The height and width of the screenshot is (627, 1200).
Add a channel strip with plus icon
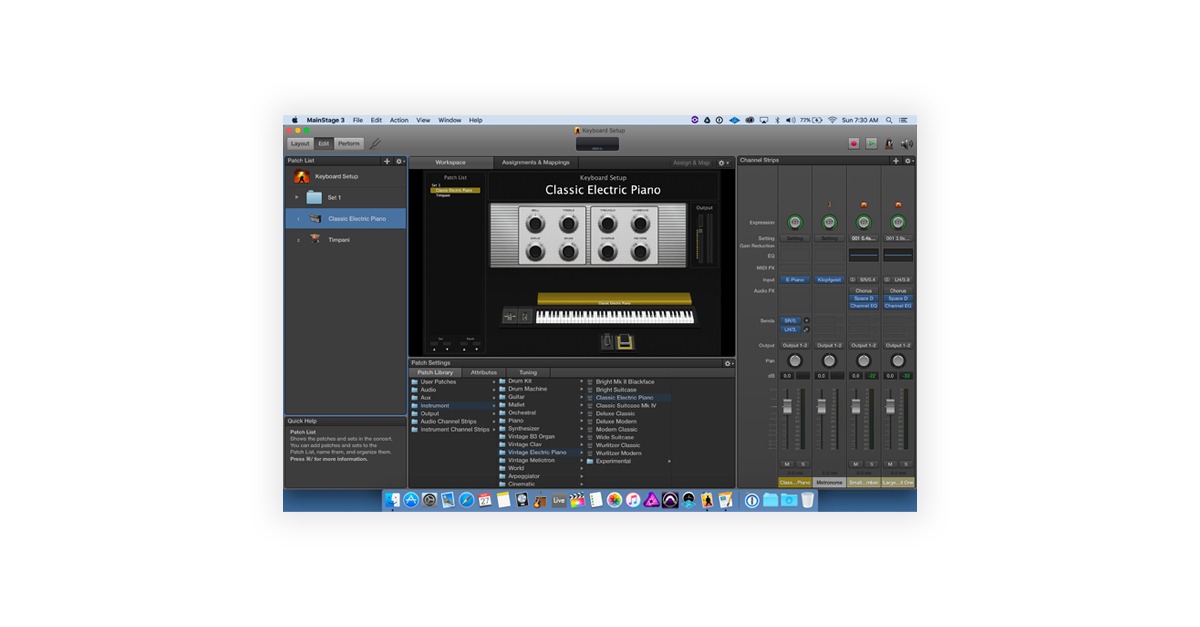tap(896, 161)
